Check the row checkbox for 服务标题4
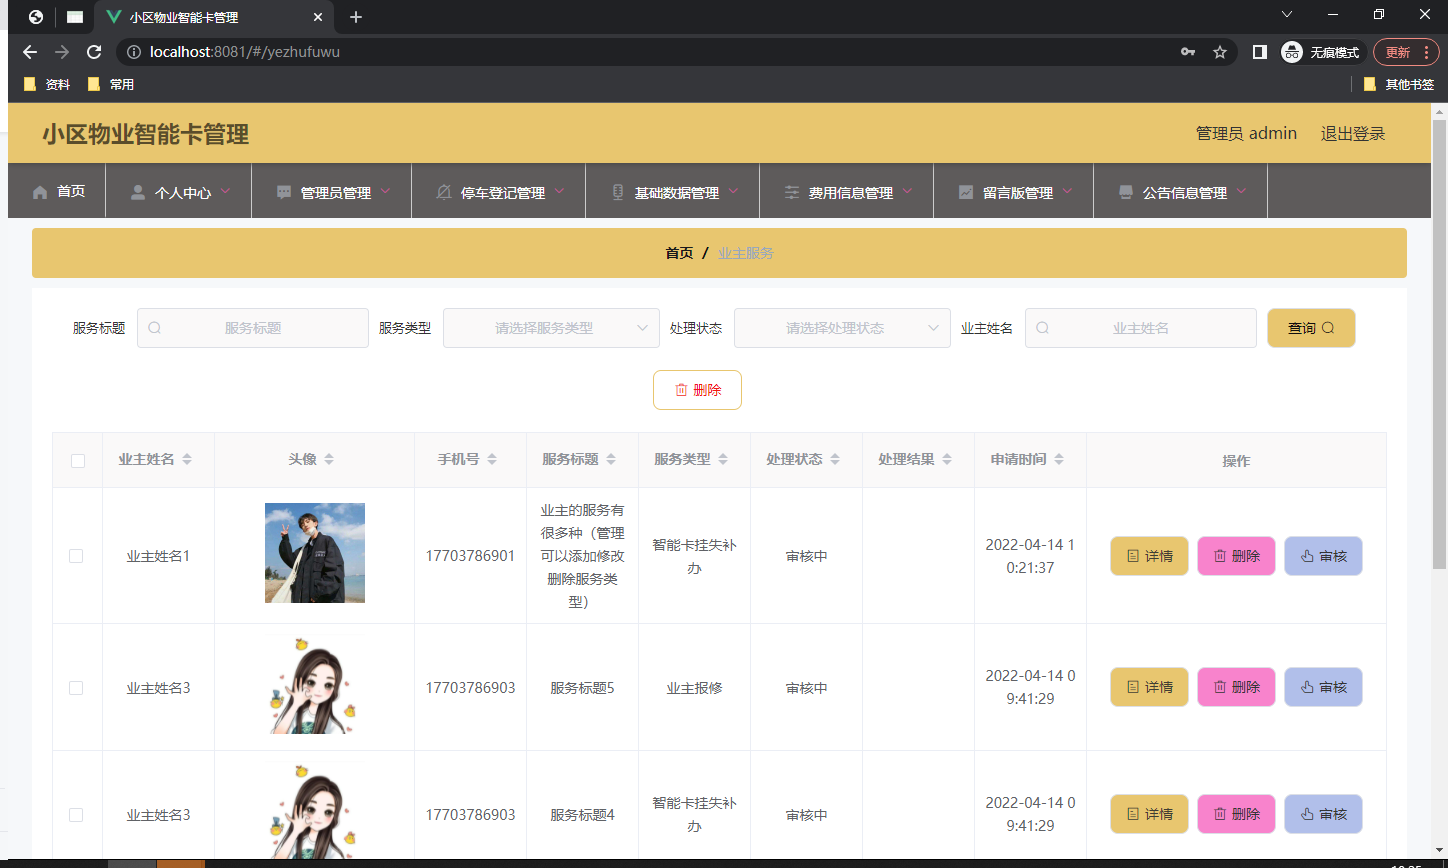1448x868 pixels. pyautogui.click(x=76, y=815)
